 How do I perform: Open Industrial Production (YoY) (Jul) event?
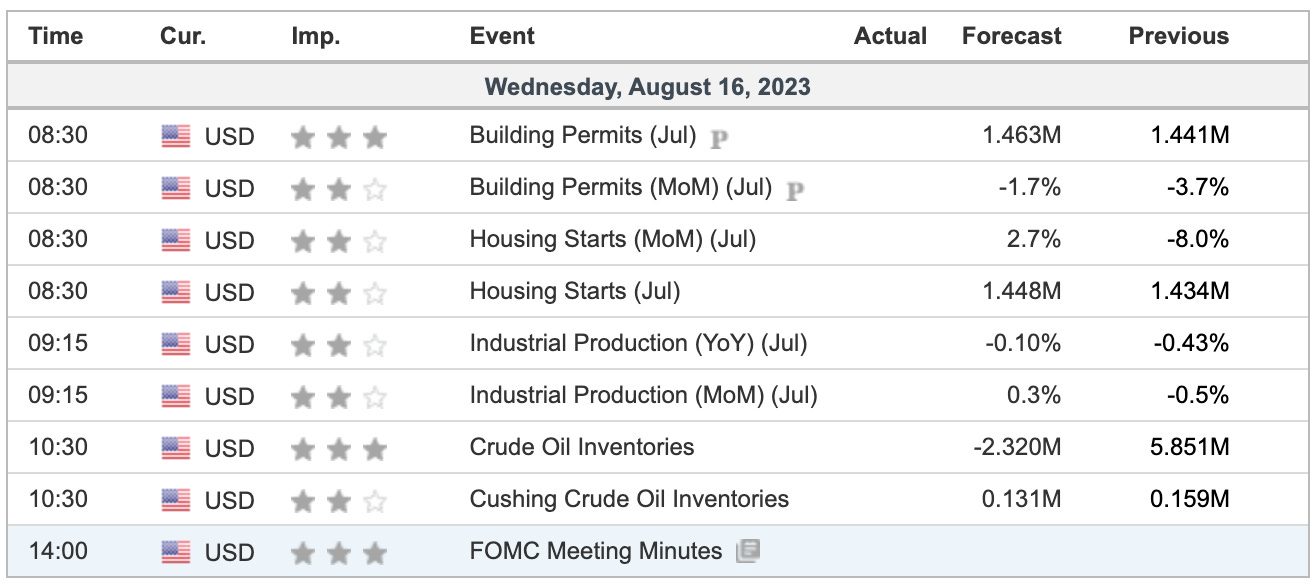pos(638,343)
